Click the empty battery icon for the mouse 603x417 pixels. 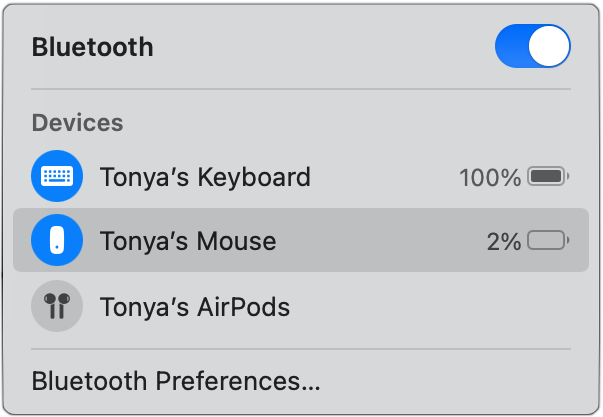pyautogui.click(x=547, y=241)
